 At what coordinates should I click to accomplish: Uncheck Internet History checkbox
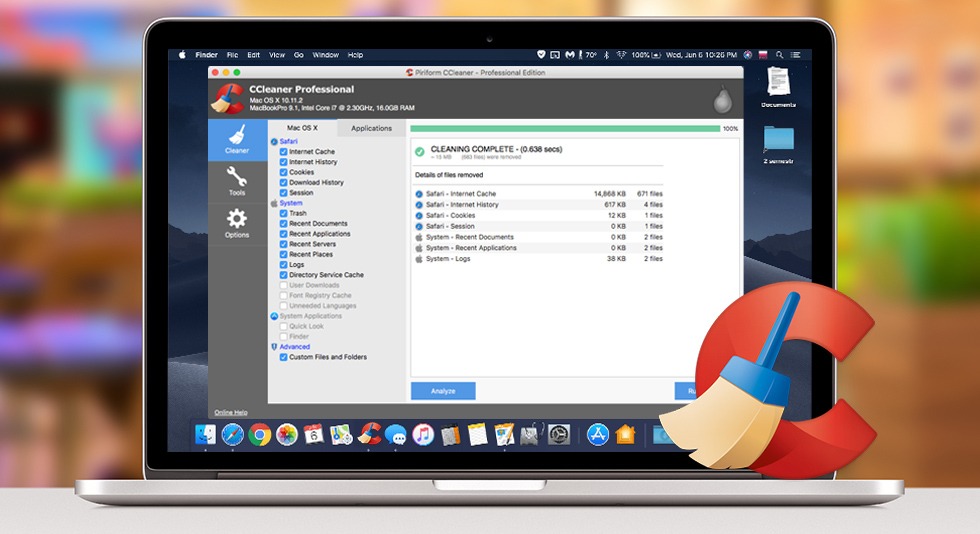point(283,162)
